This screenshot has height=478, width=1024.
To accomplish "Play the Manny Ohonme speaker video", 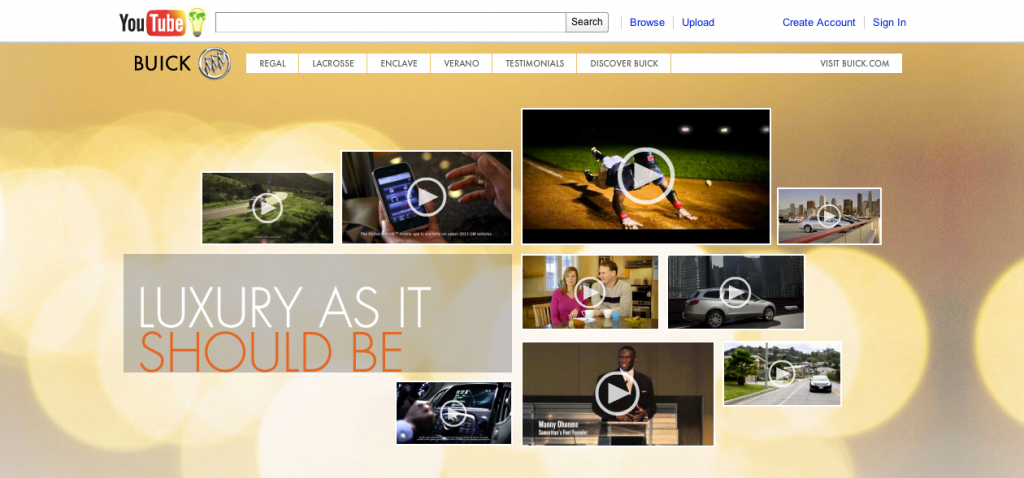I will coord(617,394).
